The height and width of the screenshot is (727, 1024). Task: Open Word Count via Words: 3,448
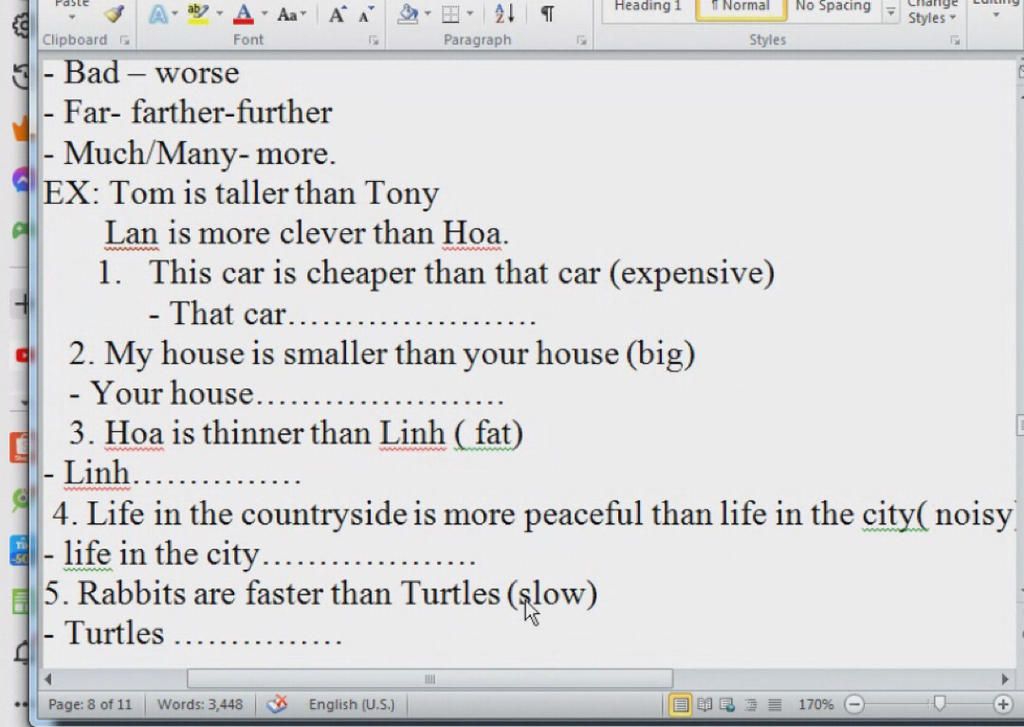(x=200, y=705)
